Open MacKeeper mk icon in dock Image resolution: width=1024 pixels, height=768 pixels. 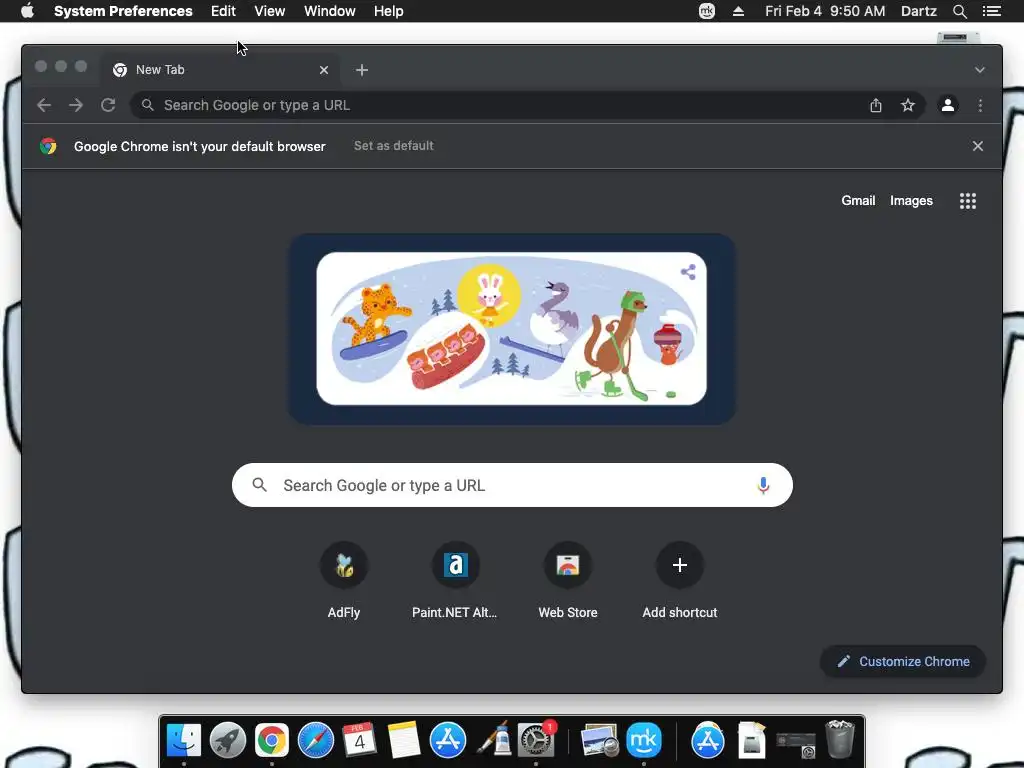pyautogui.click(x=644, y=741)
